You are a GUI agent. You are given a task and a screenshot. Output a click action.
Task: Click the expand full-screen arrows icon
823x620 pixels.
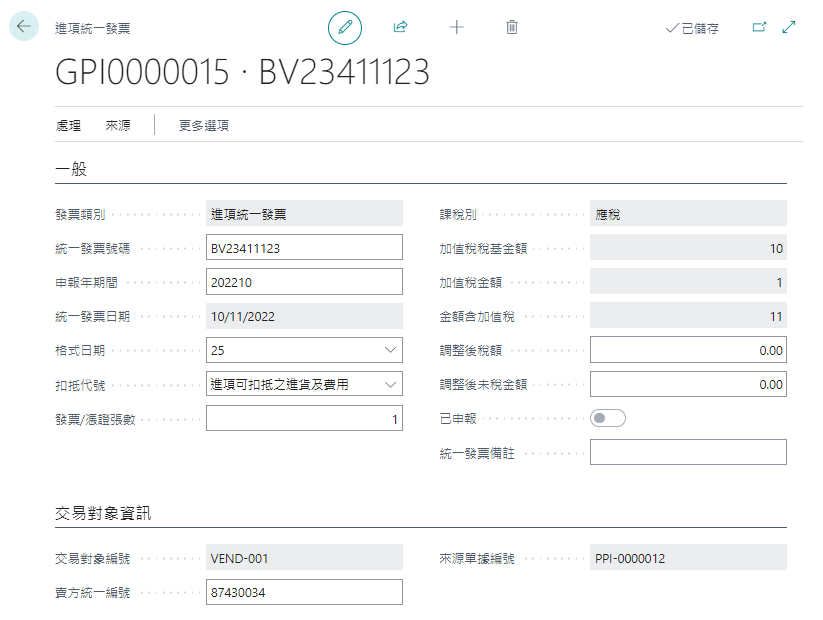(788, 27)
